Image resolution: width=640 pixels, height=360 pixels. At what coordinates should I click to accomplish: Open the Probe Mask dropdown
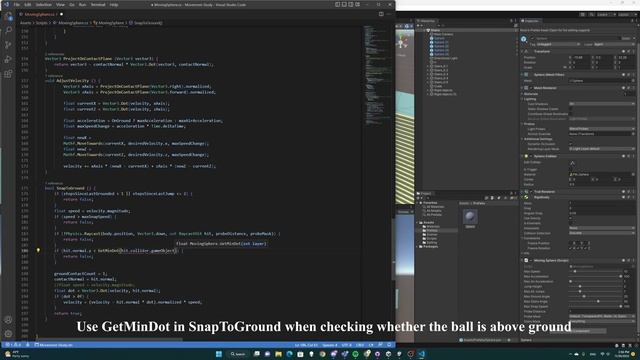pyautogui.click(x=601, y=316)
